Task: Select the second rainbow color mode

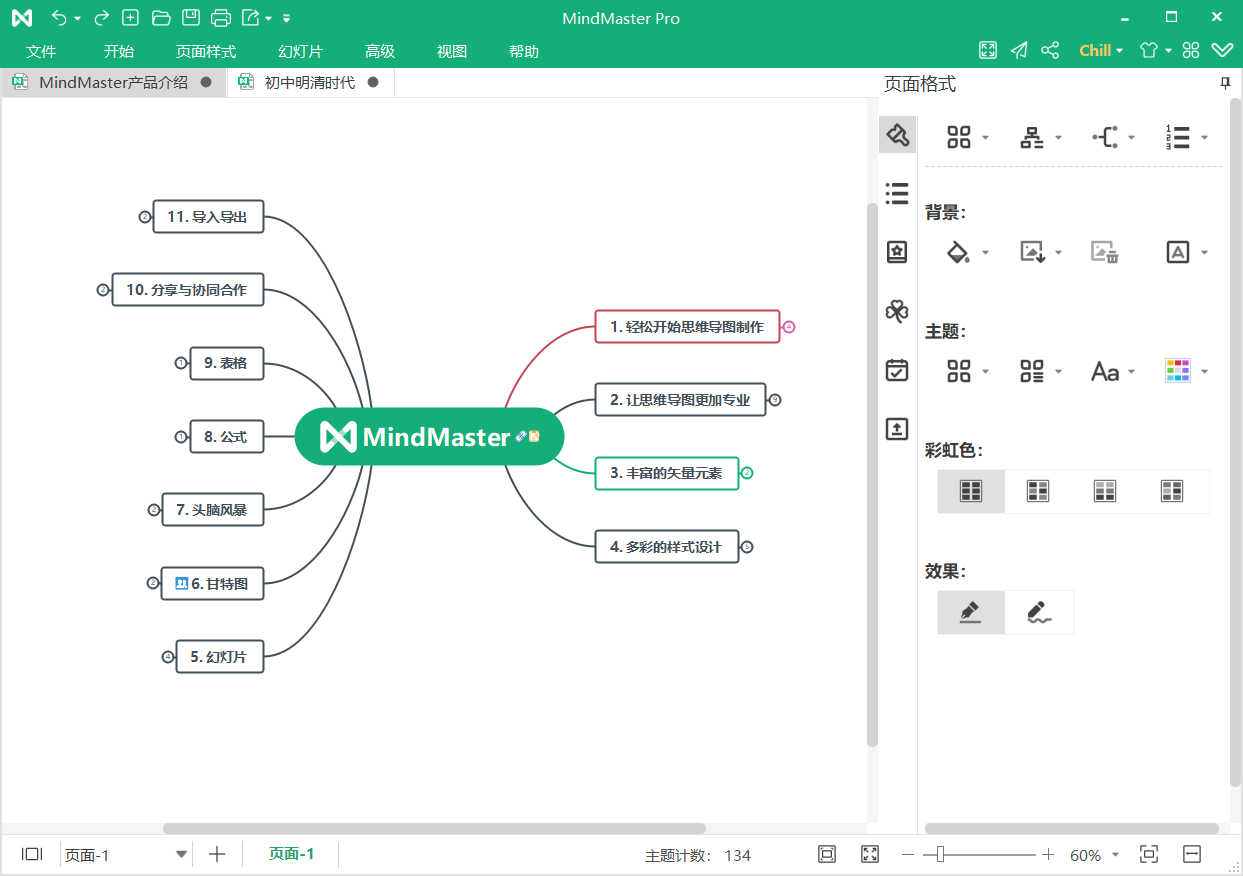Action: (x=1038, y=491)
